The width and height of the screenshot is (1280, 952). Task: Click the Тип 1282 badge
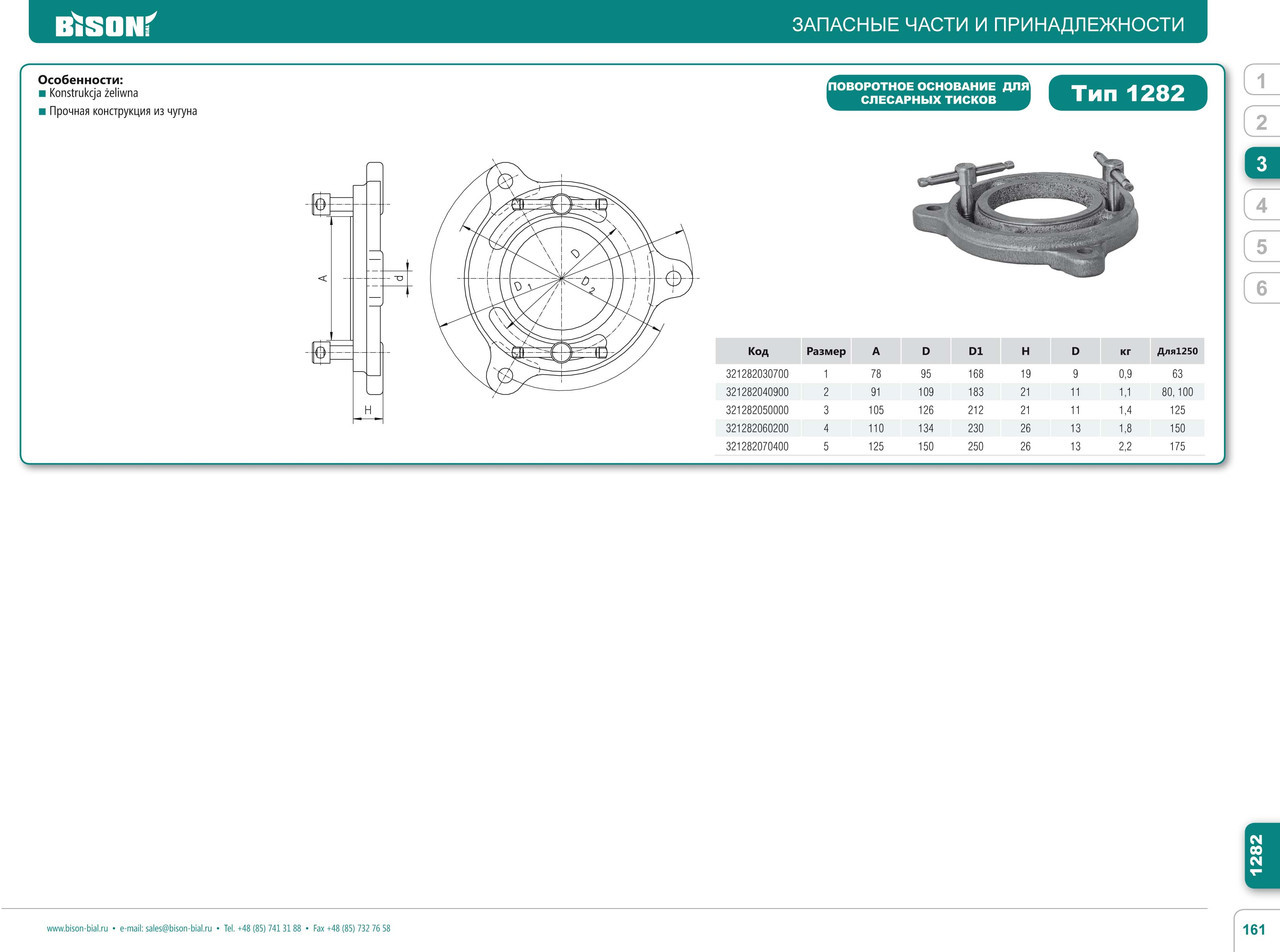click(x=1128, y=93)
